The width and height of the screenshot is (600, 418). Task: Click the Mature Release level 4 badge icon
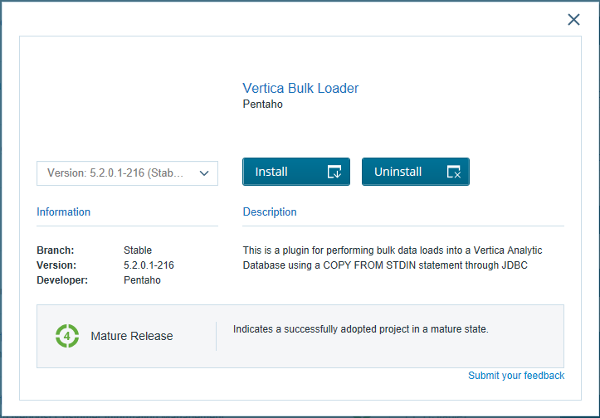[x=67, y=336]
